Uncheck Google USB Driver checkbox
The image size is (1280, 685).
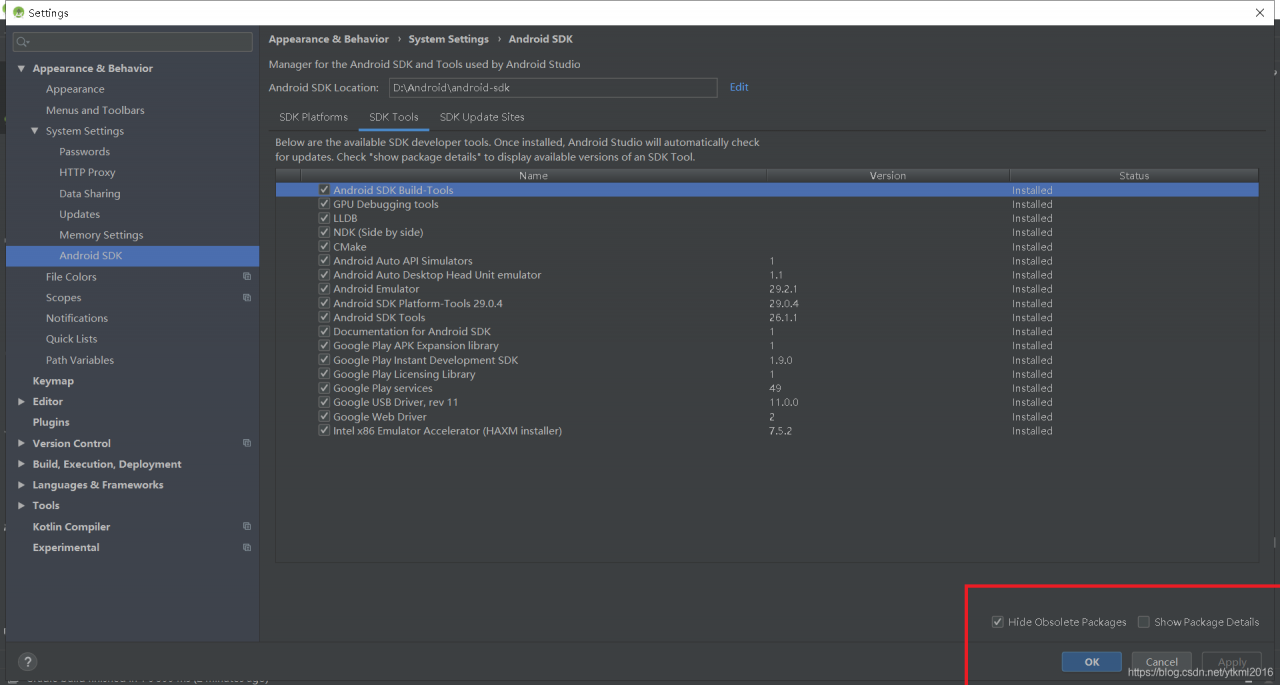[324, 403]
